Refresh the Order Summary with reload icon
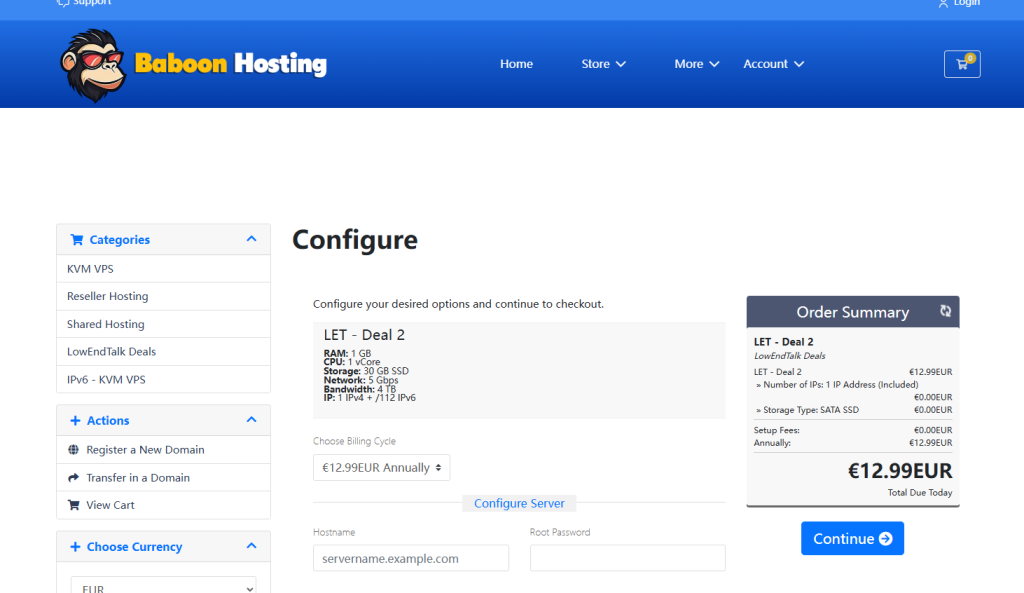The image size is (1024, 593). 945,312
